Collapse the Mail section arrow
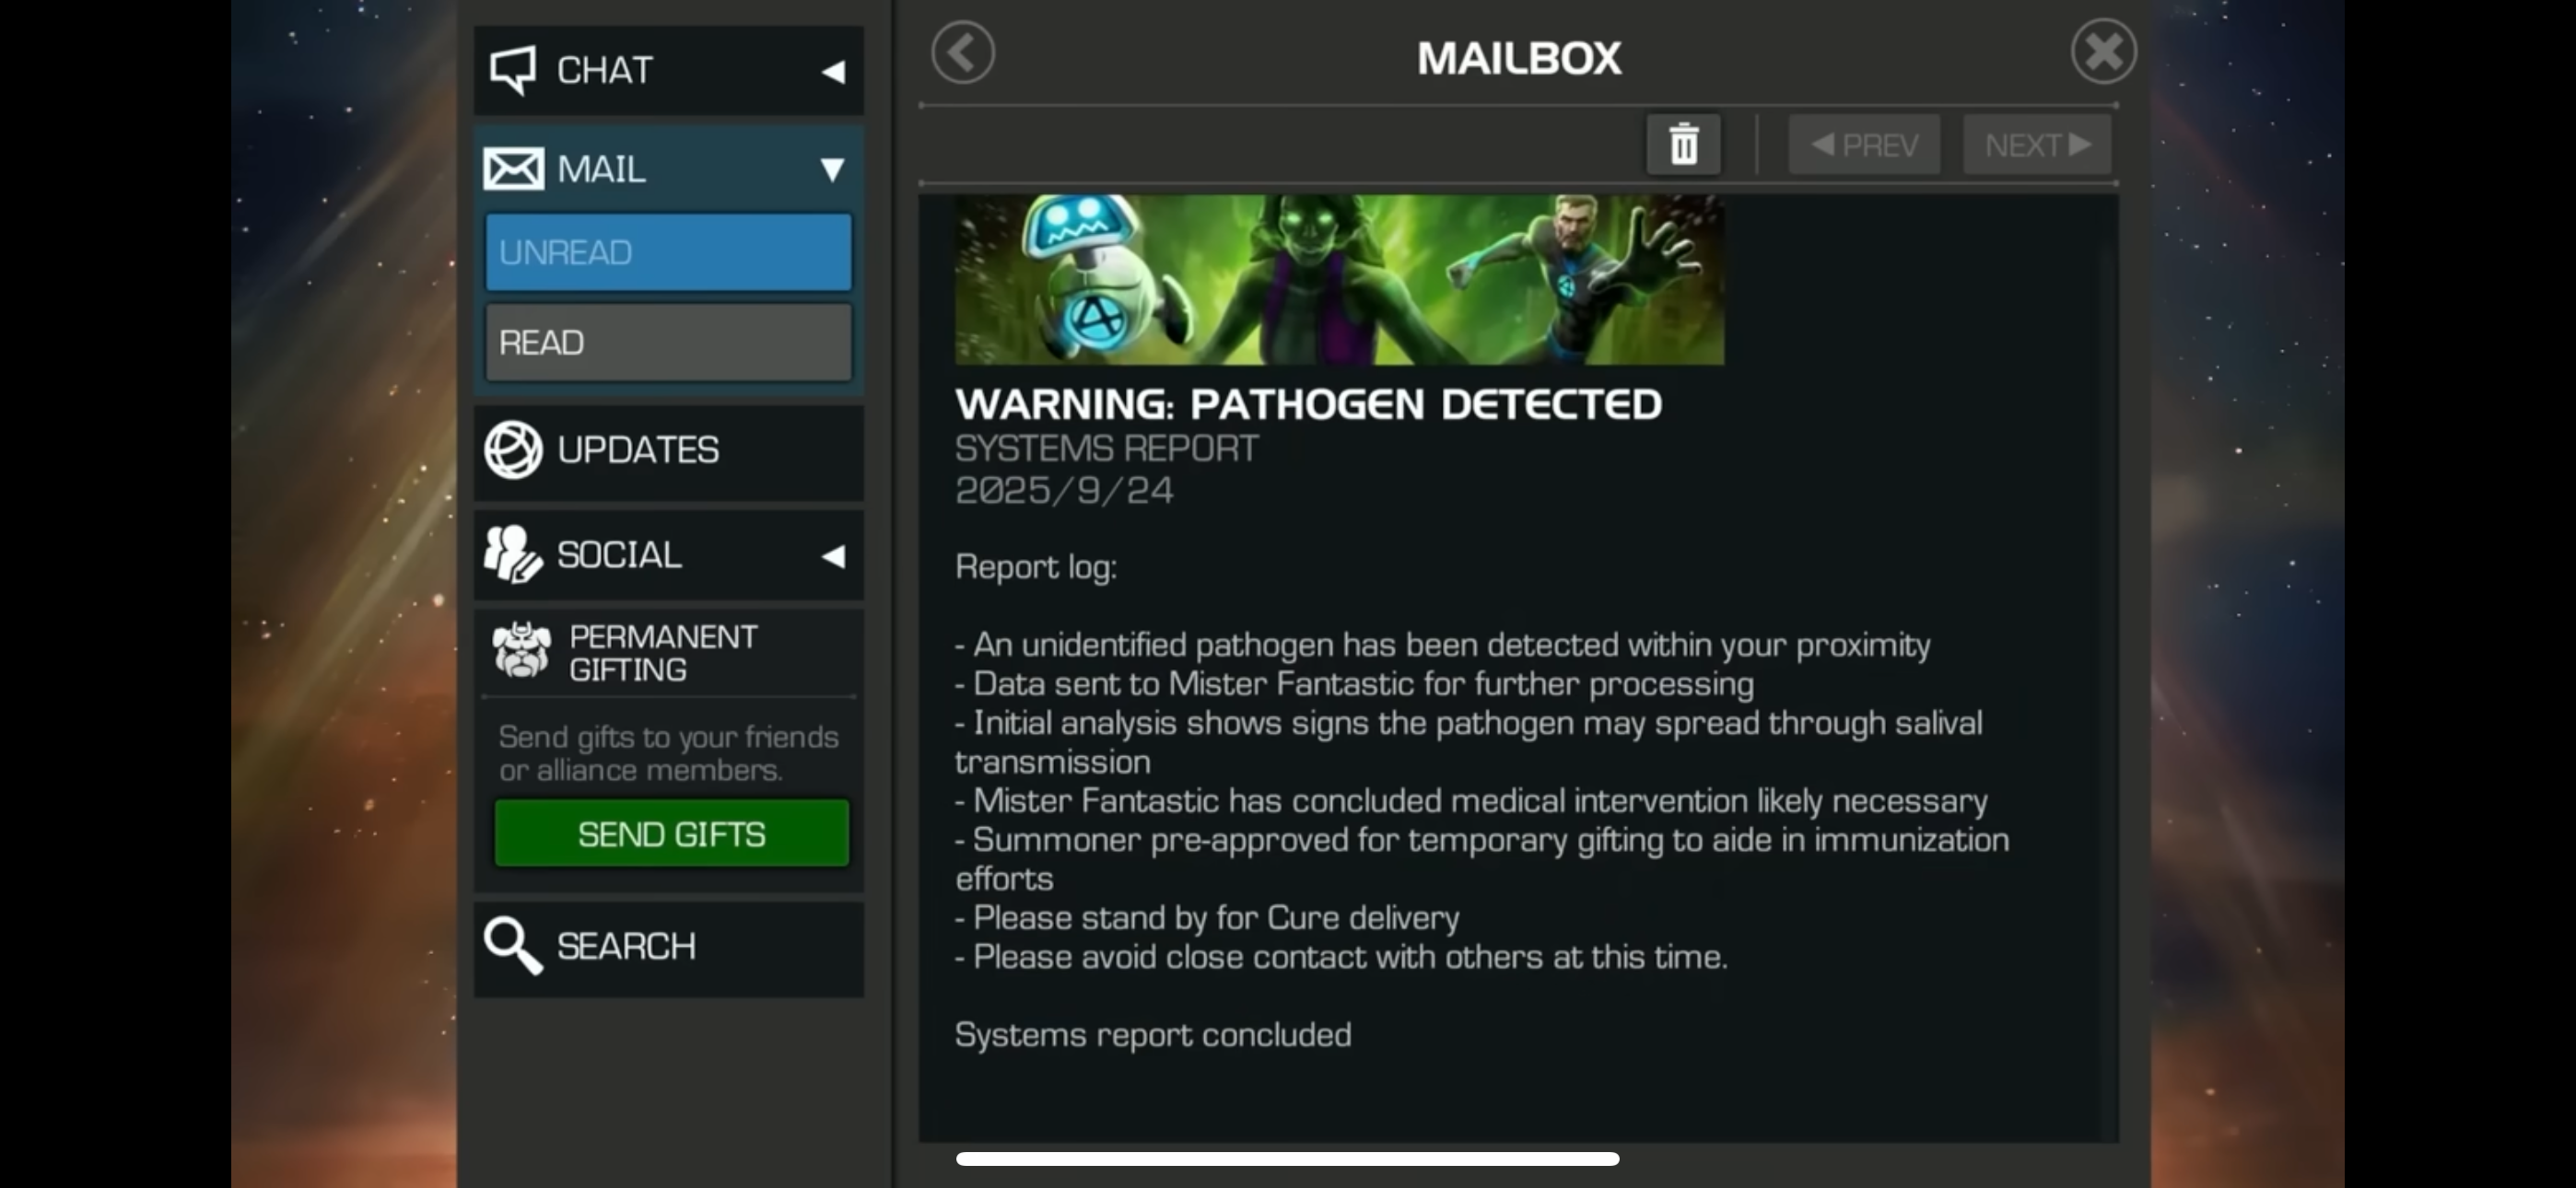This screenshot has height=1188, width=2576. pos(832,169)
